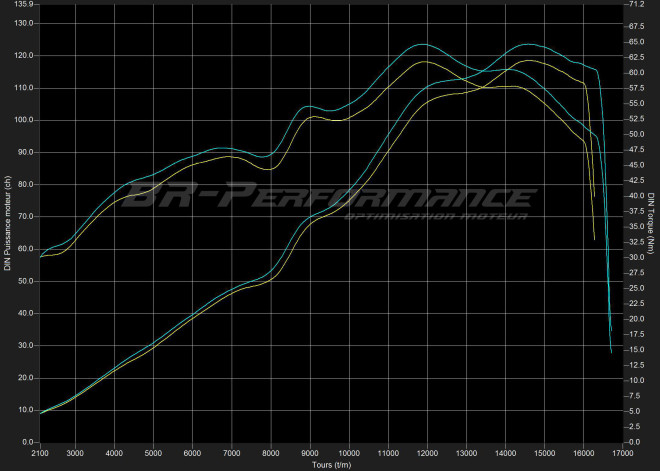Click the 17000 tick on the rpm axis

coord(622,452)
